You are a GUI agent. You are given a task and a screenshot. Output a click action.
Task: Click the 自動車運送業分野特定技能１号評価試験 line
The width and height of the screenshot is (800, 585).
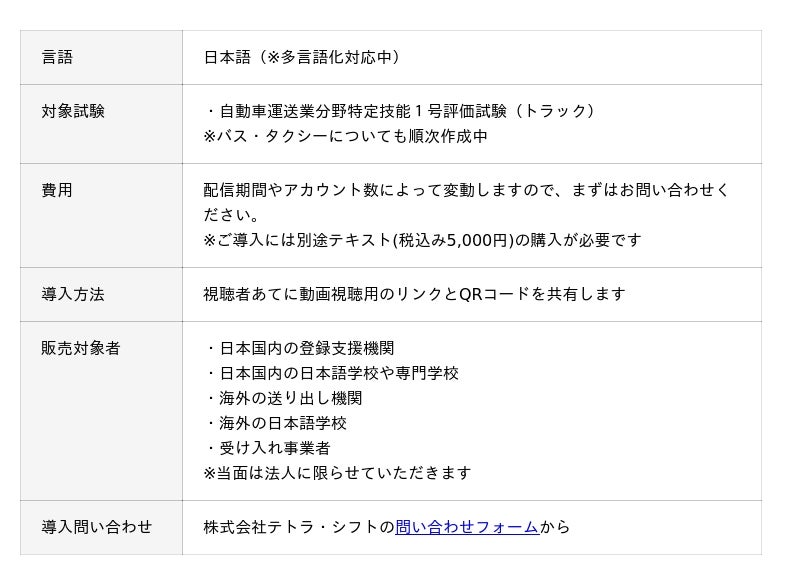402,111
